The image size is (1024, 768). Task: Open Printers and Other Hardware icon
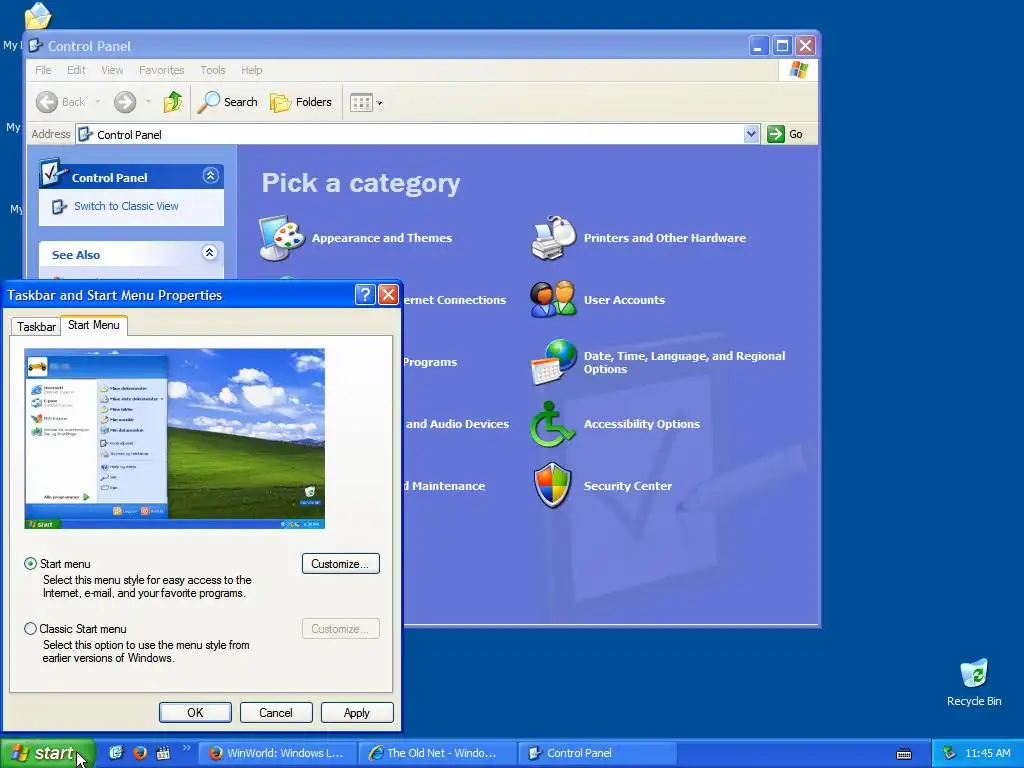pyautogui.click(x=553, y=238)
